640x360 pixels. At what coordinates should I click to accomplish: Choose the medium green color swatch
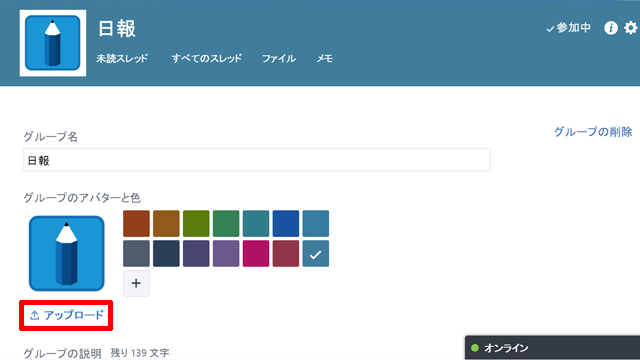click(226, 224)
